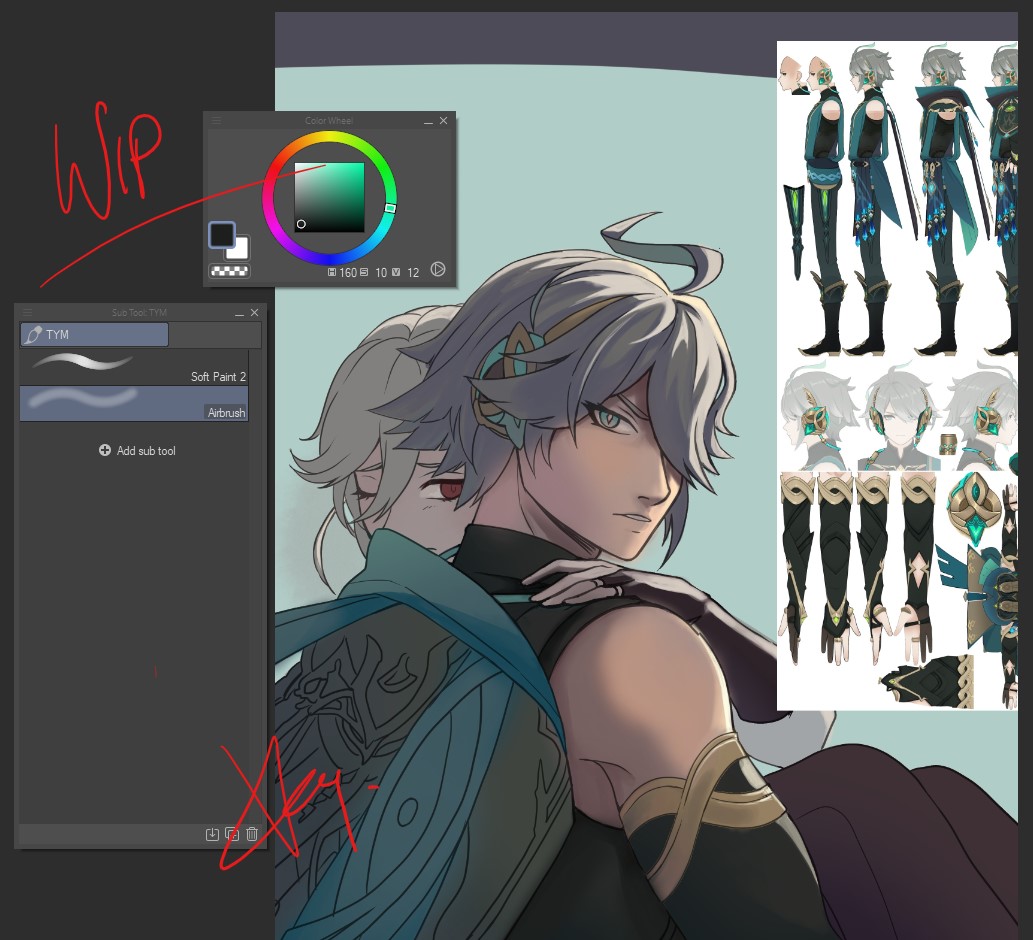Switch color space with the circled arrow icon
Viewport: 1033px width, 940px height.
click(437, 269)
